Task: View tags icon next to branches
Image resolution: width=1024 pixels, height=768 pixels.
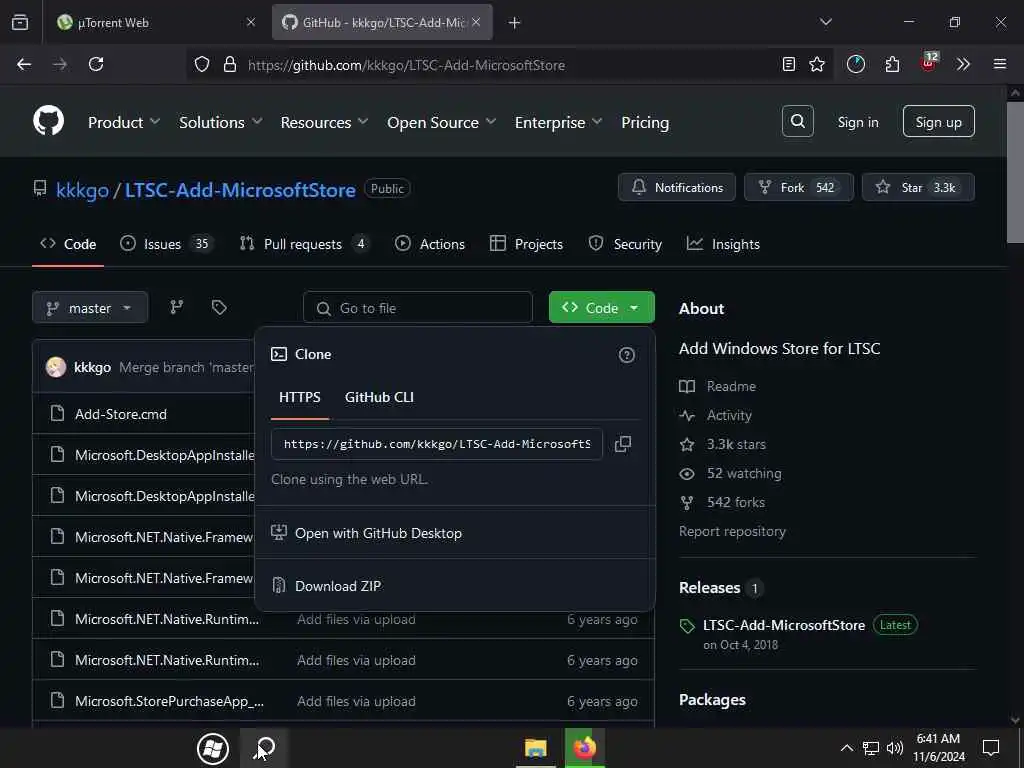Action: (x=219, y=307)
